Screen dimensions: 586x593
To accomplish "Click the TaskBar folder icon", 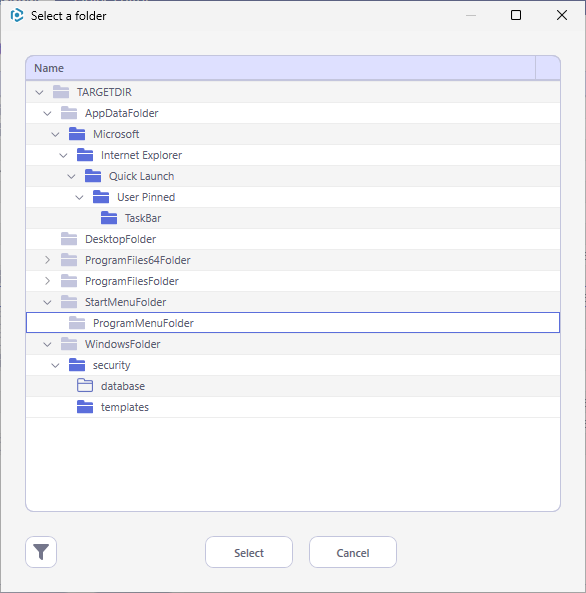I will click(109, 218).
